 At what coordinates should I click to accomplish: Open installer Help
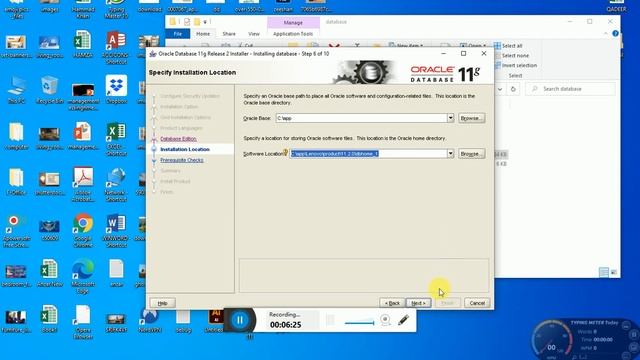(162, 303)
